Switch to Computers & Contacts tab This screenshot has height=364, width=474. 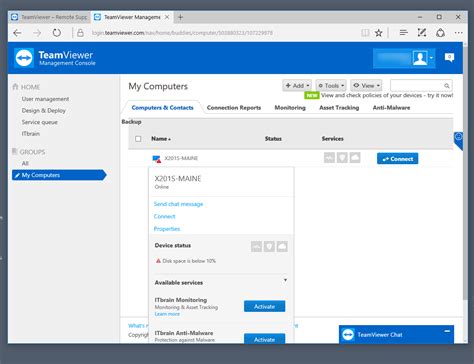tap(162, 108)
